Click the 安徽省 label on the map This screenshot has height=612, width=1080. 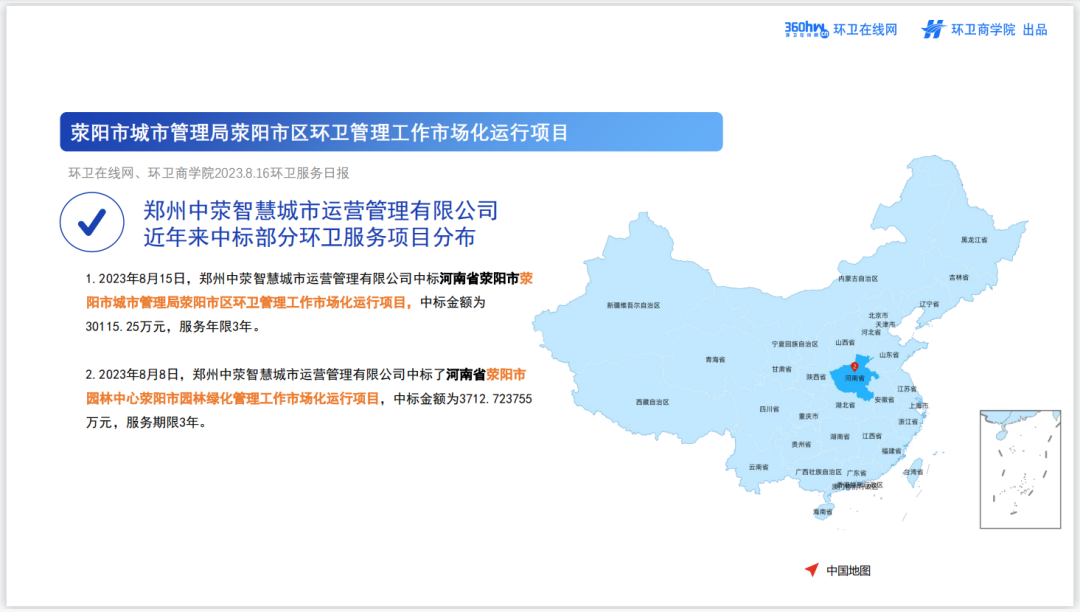click(x=884, y=399)
